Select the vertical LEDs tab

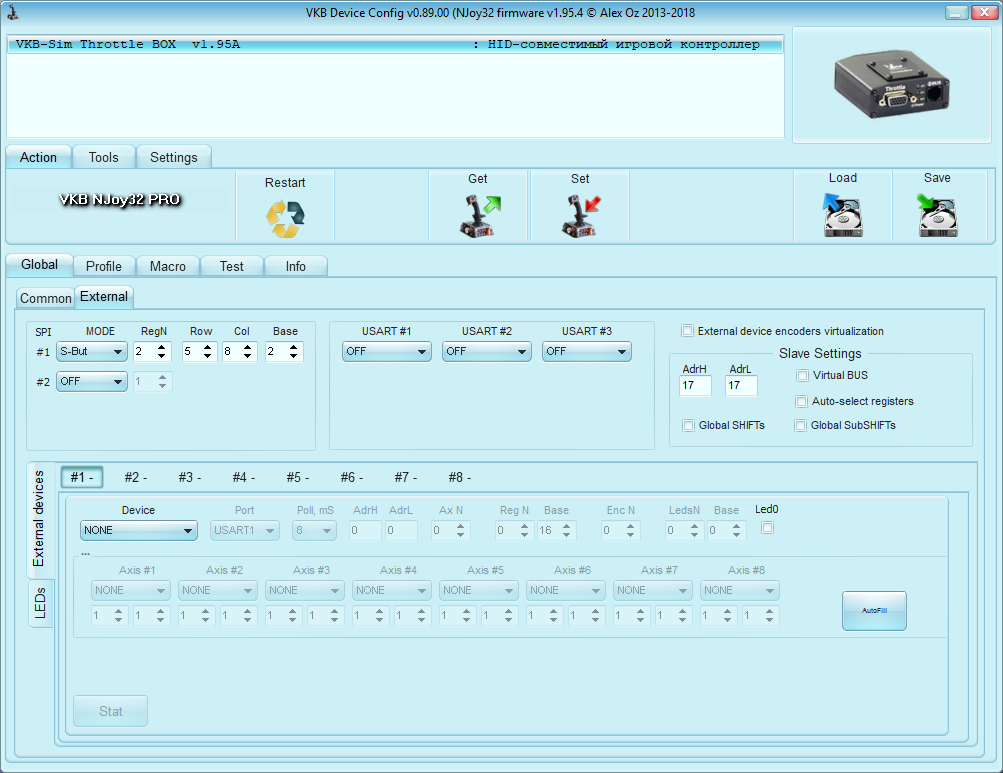(41, 604)
